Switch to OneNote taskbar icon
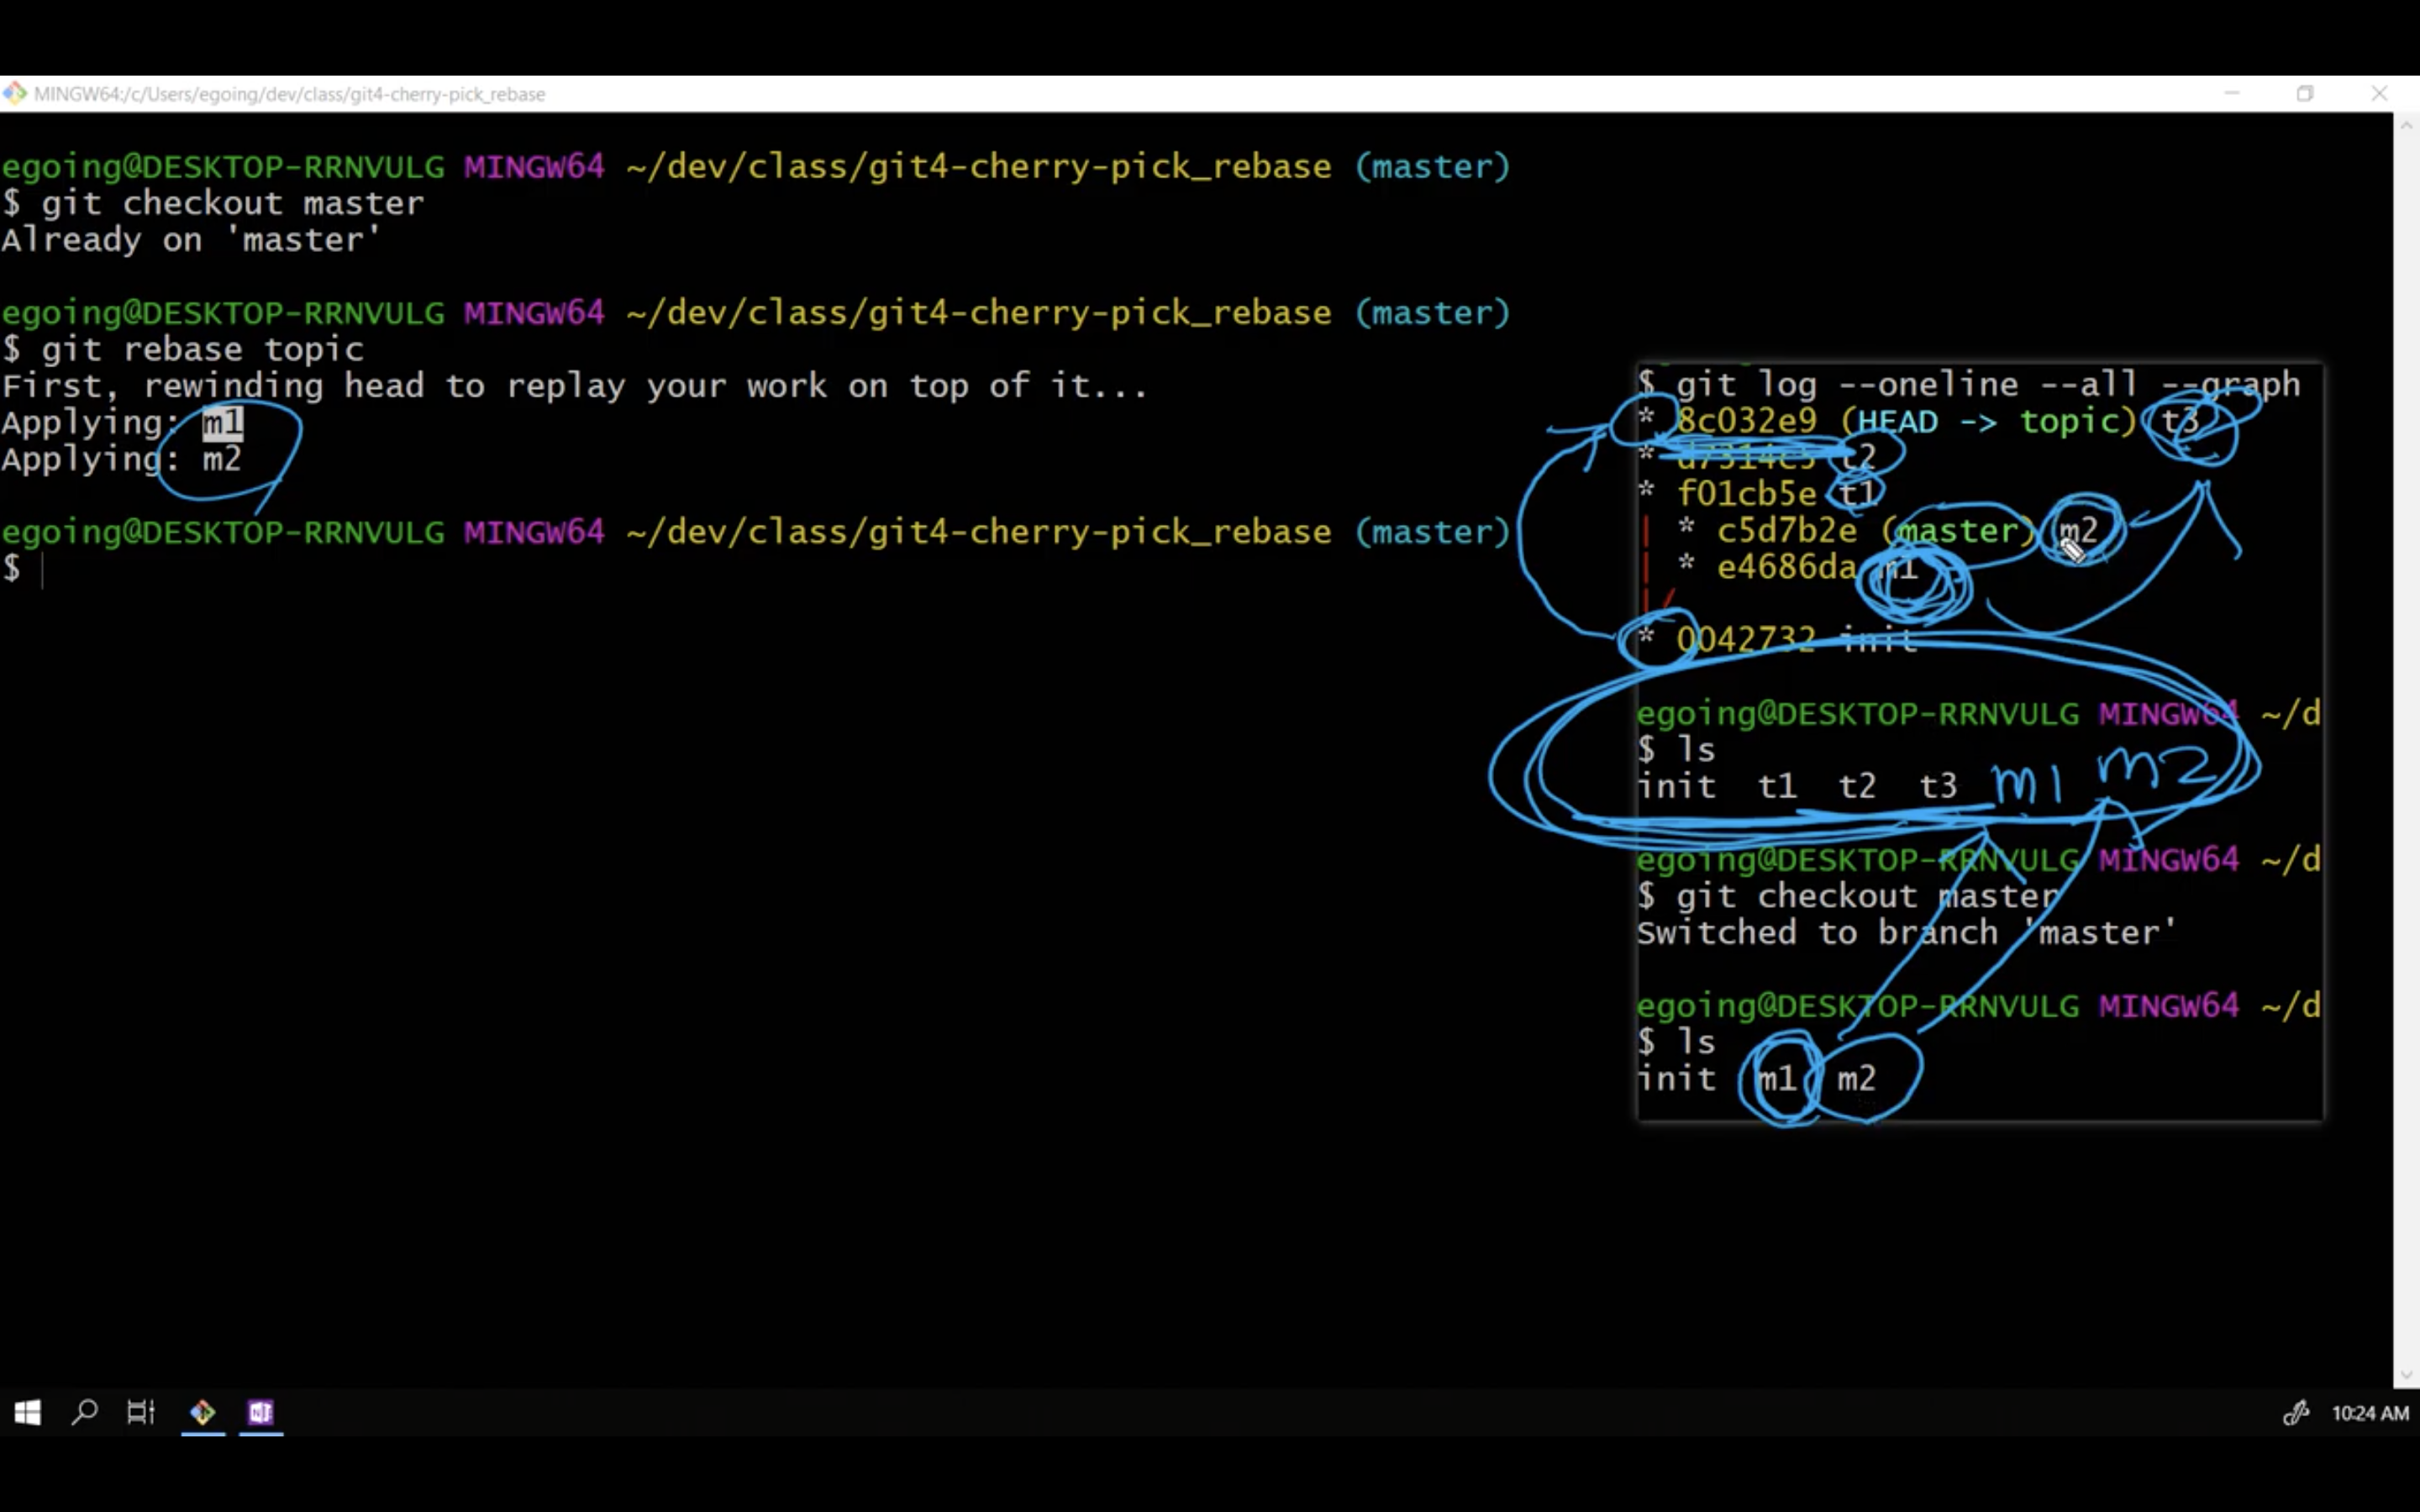The height and width of the screenshot is (1512, 2420). 261,1412
